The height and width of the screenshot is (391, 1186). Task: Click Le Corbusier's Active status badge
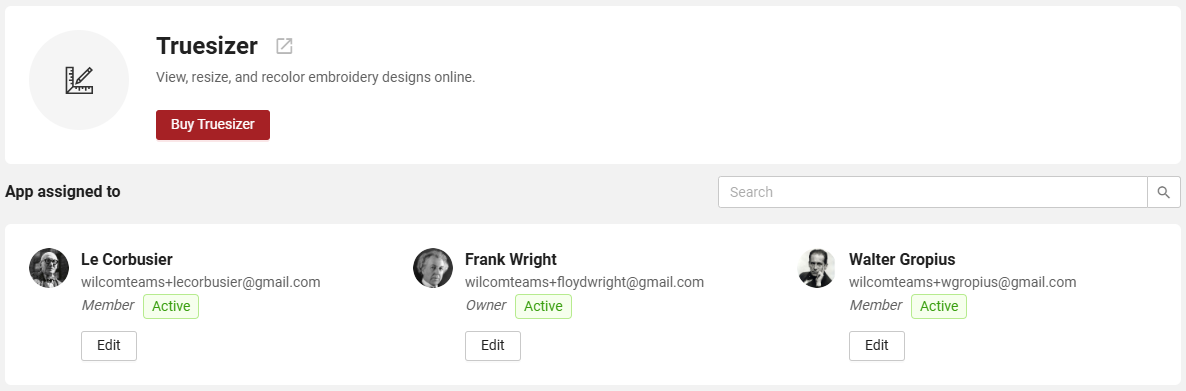[171, 306]
